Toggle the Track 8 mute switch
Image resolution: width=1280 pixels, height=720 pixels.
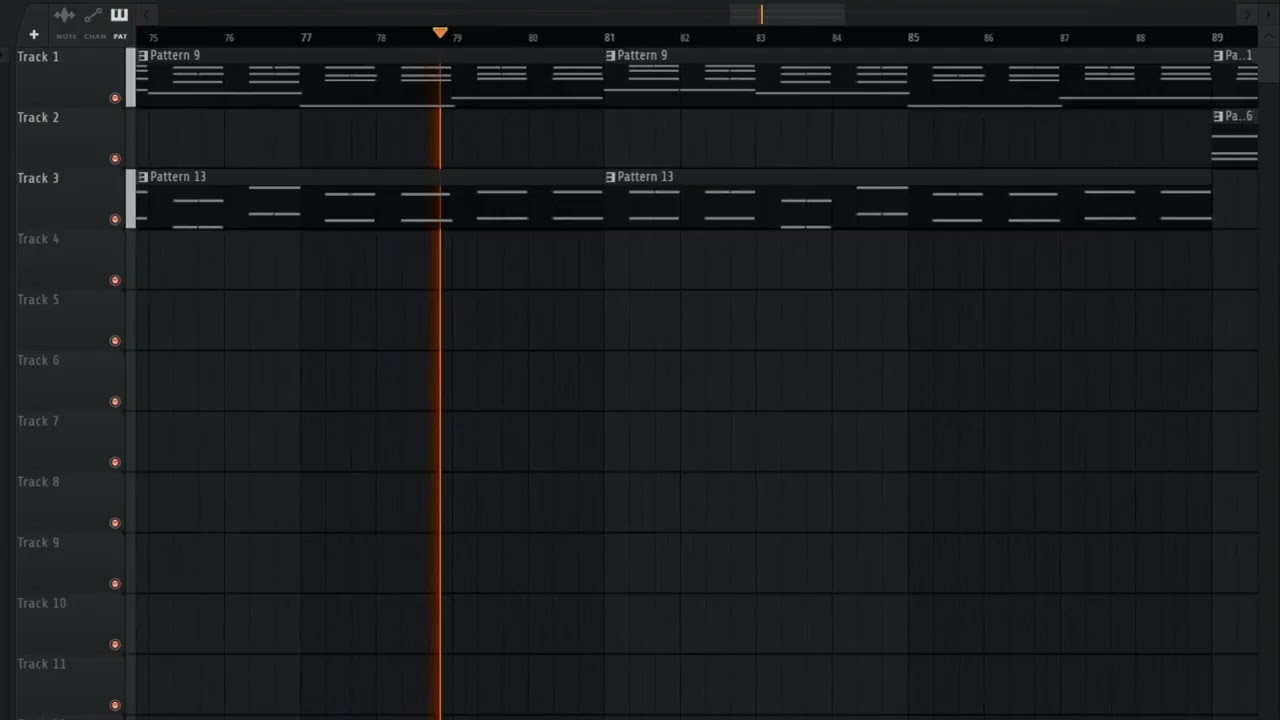(x=115, y=523)
